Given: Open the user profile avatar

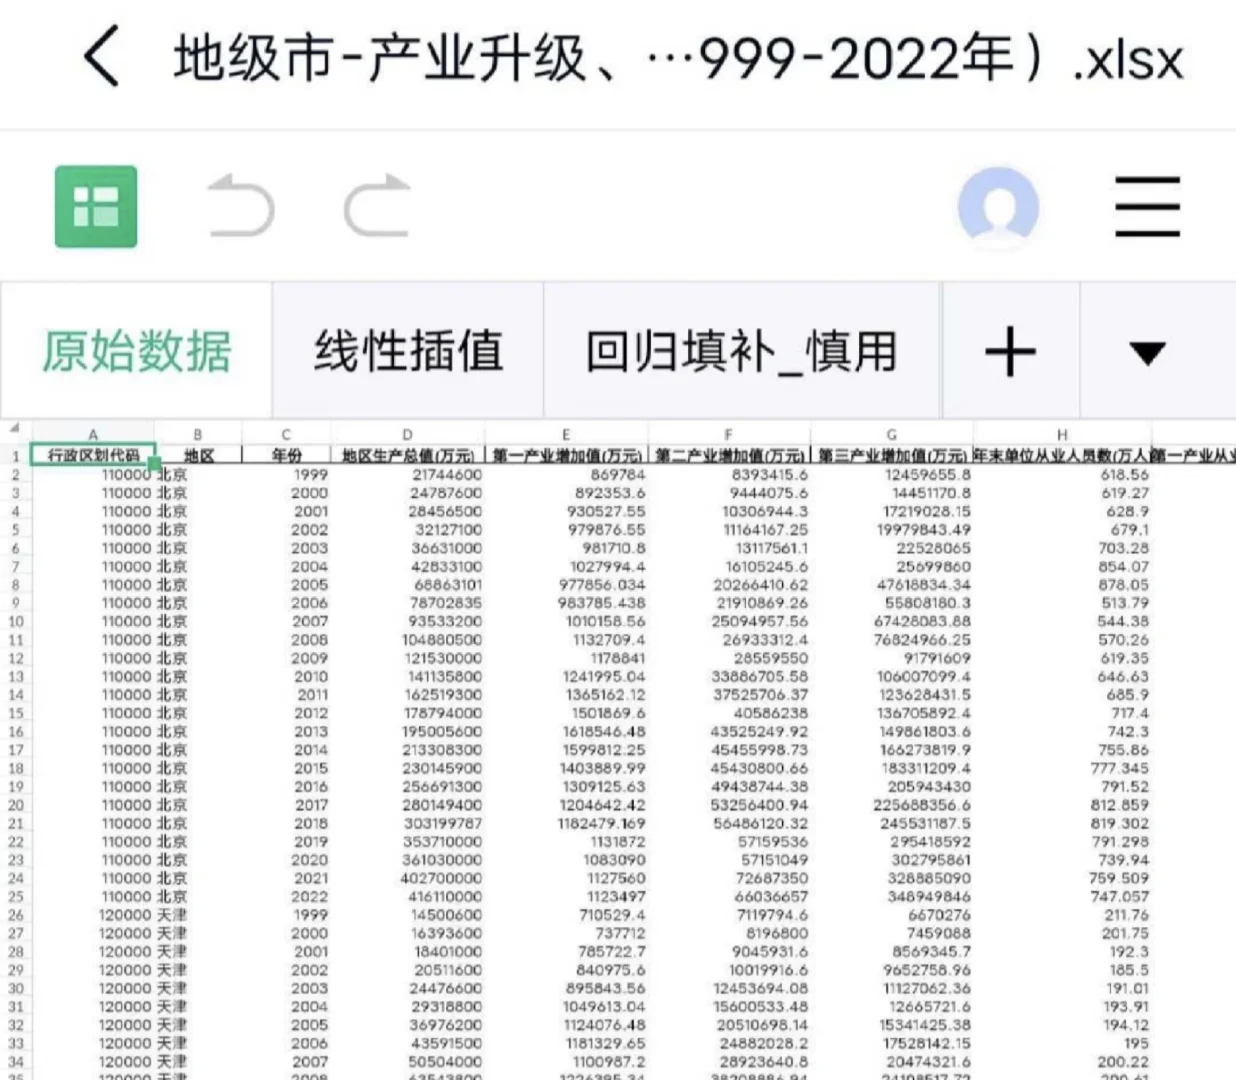Looking at the screenshot, I should pyautogui.click(x=998, y=206).
